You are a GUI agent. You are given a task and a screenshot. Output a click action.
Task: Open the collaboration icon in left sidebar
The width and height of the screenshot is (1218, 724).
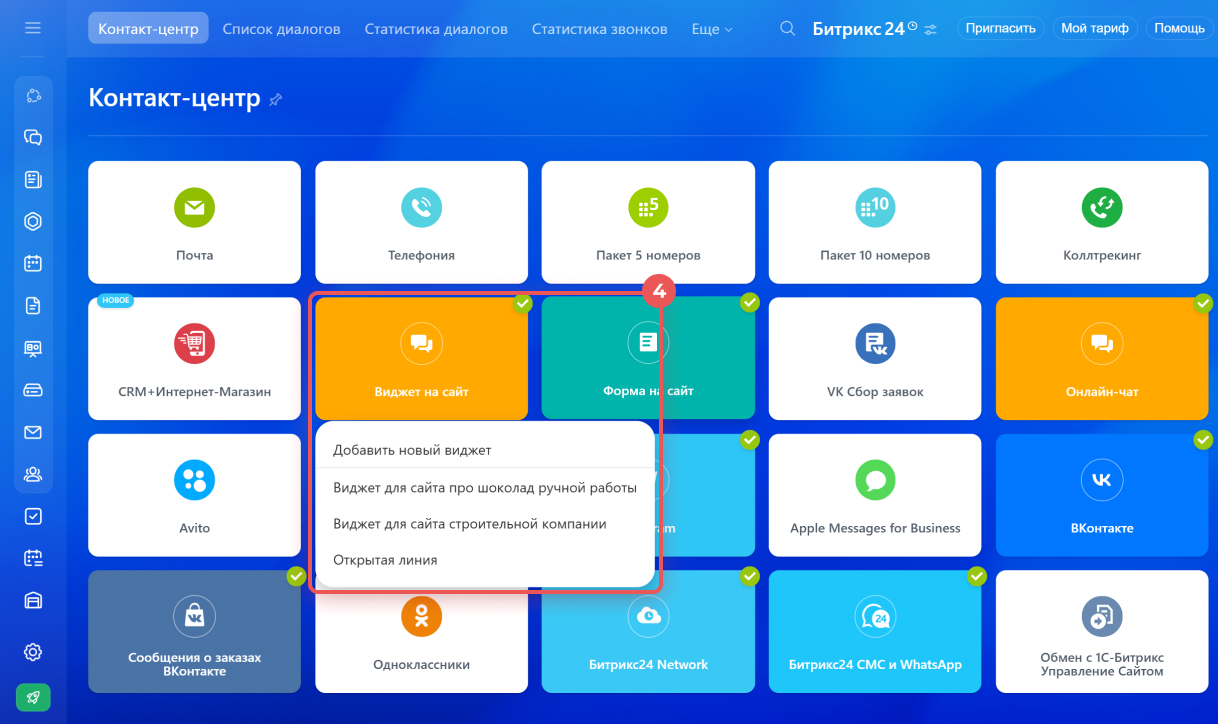33,96
